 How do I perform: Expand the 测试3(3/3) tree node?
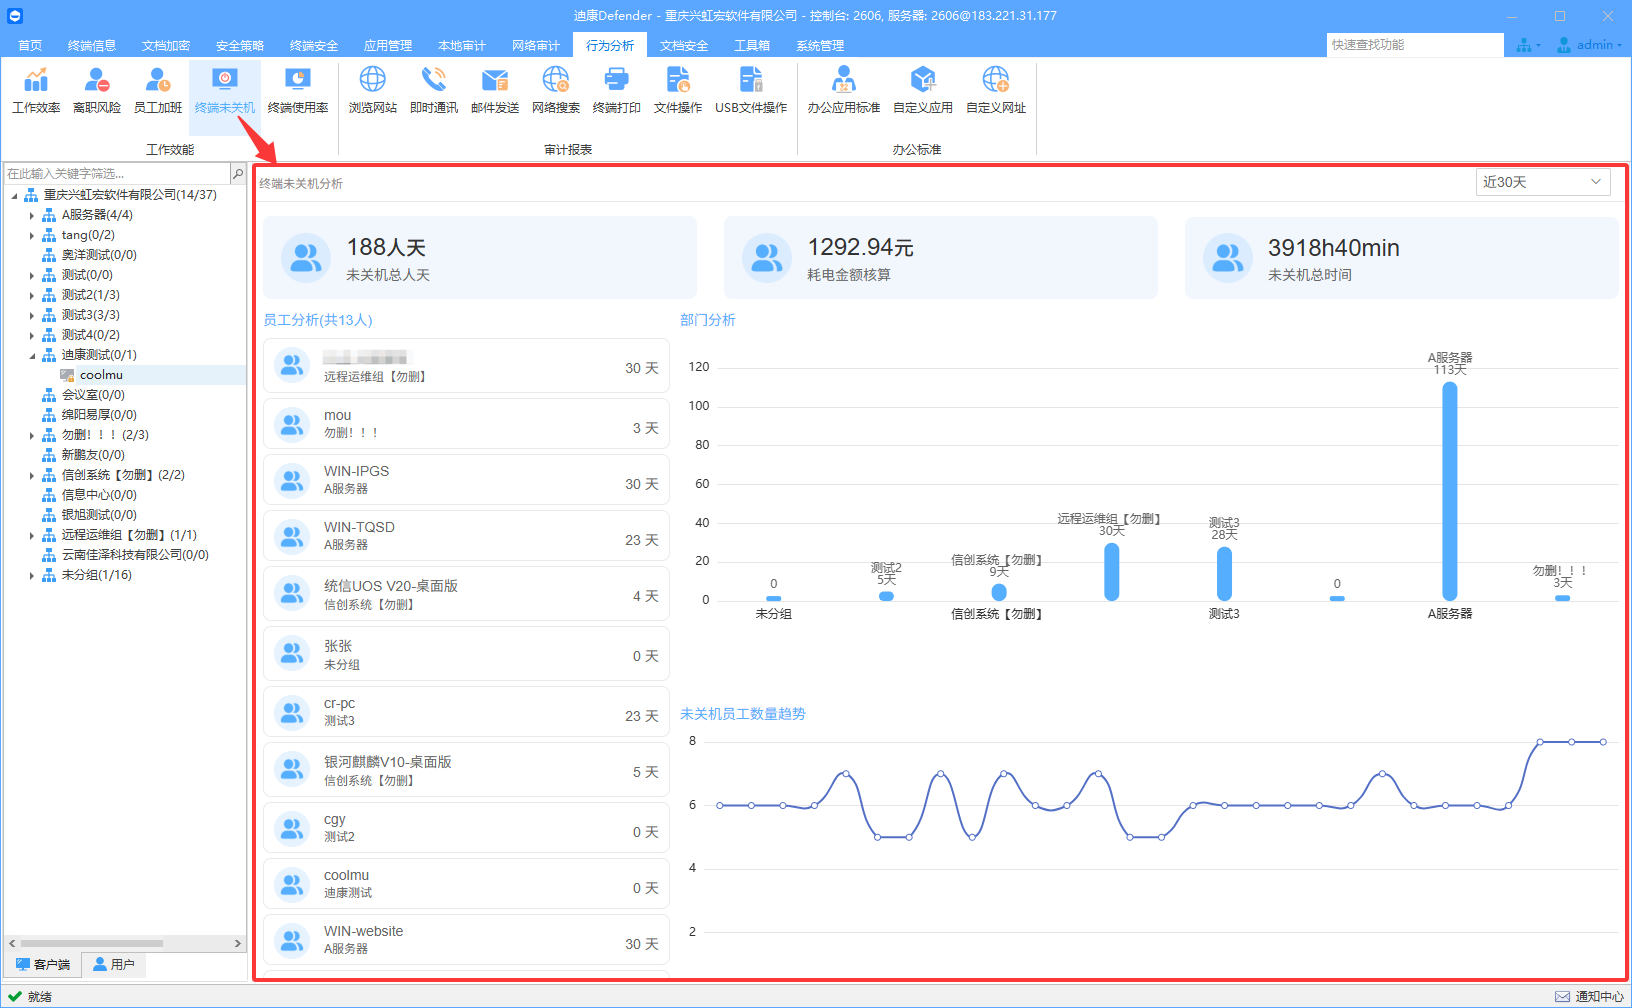pos(32,315)
